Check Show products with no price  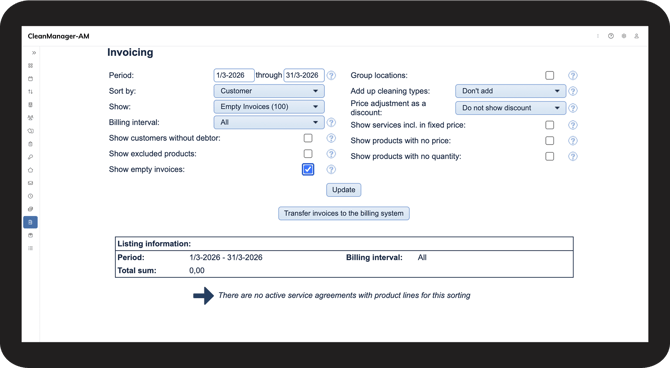pos(550,141)
